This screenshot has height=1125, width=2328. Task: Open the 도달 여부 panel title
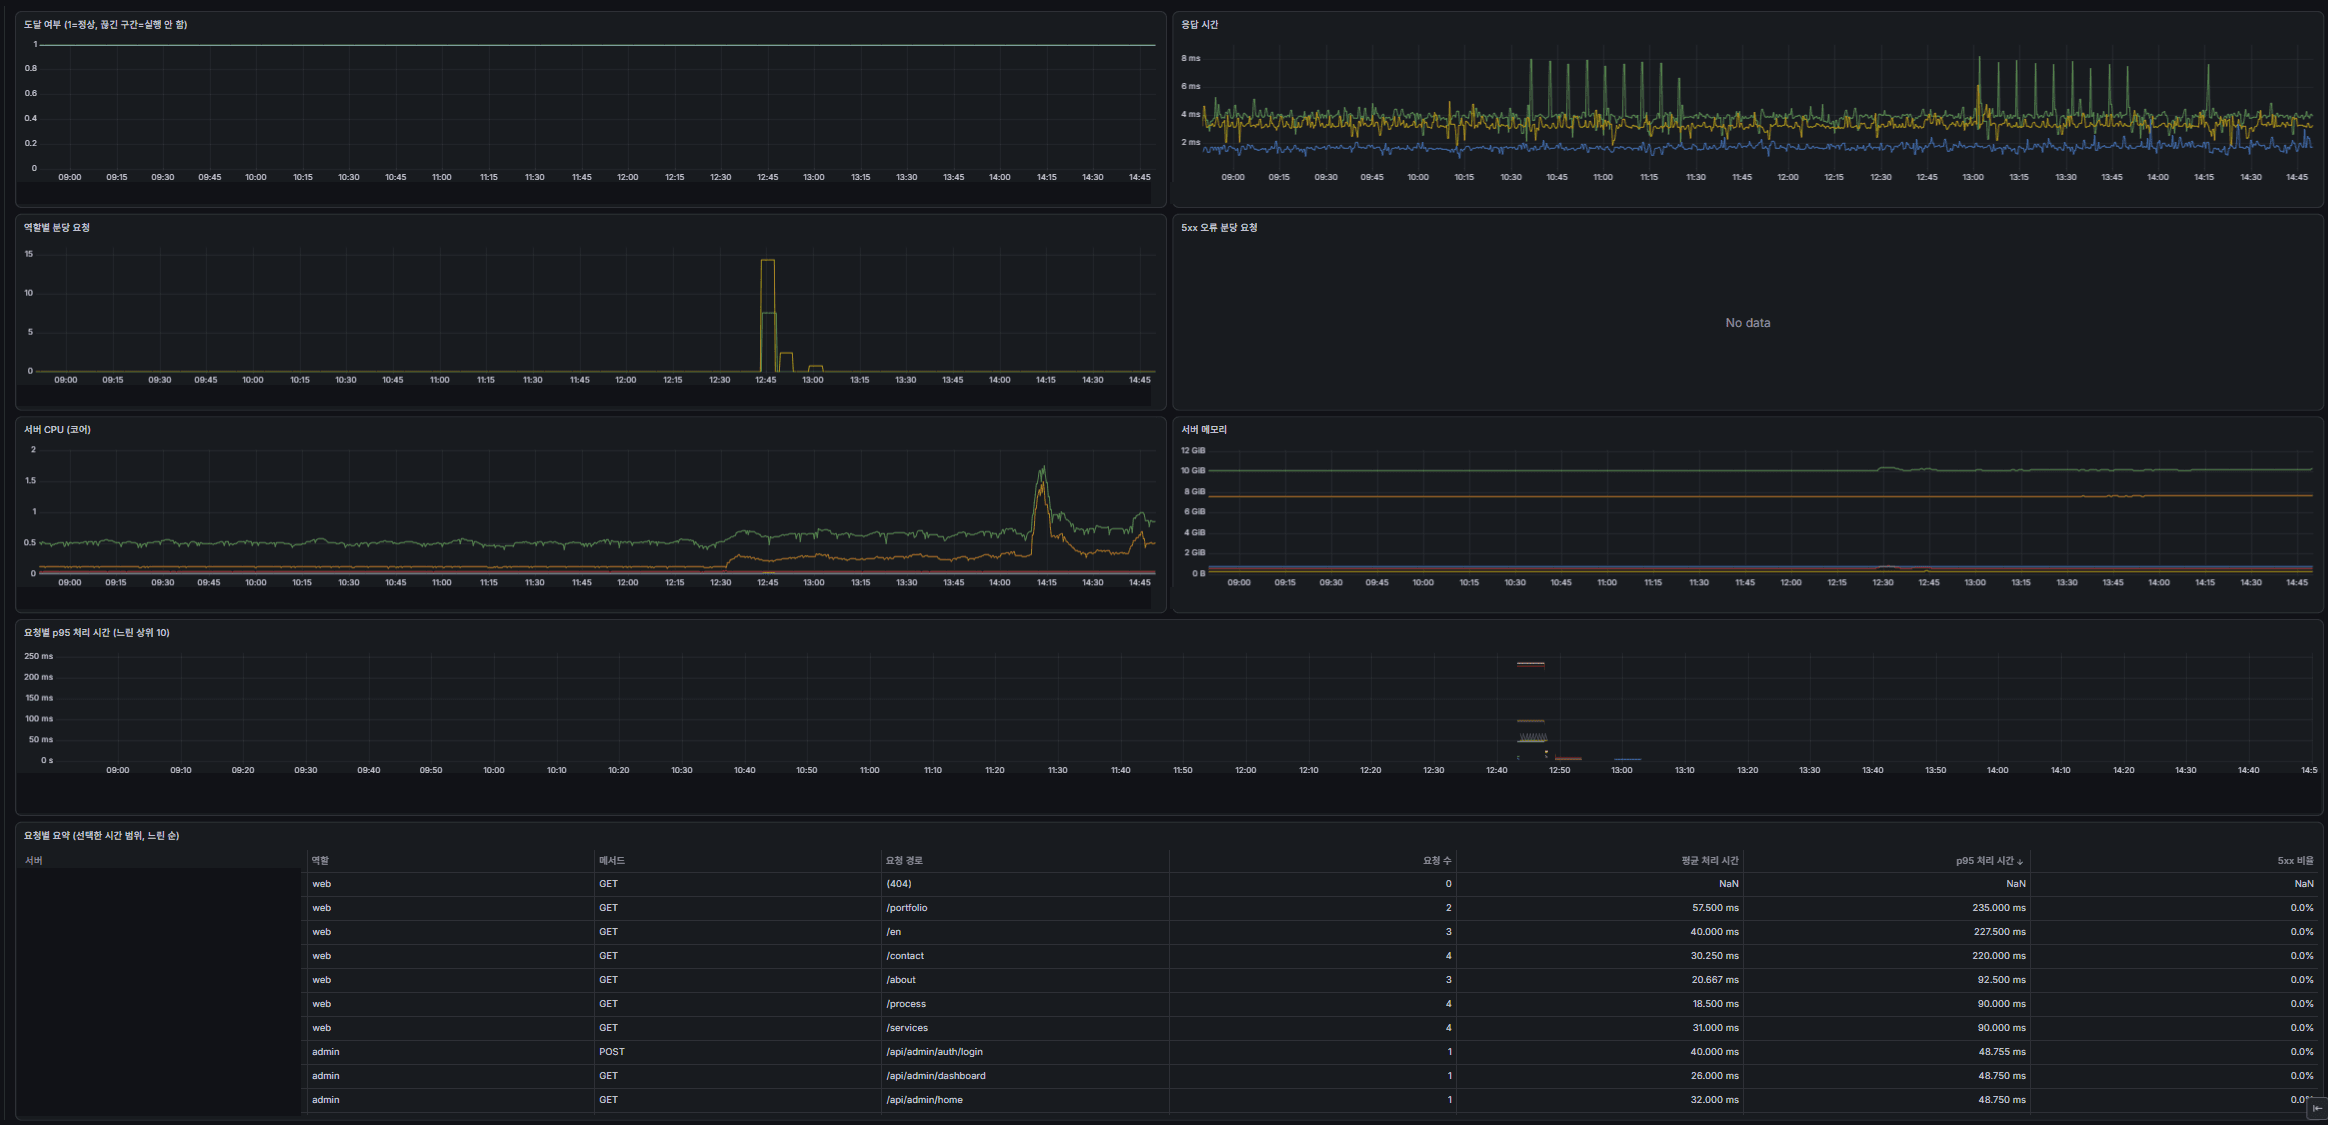(105, 24)
